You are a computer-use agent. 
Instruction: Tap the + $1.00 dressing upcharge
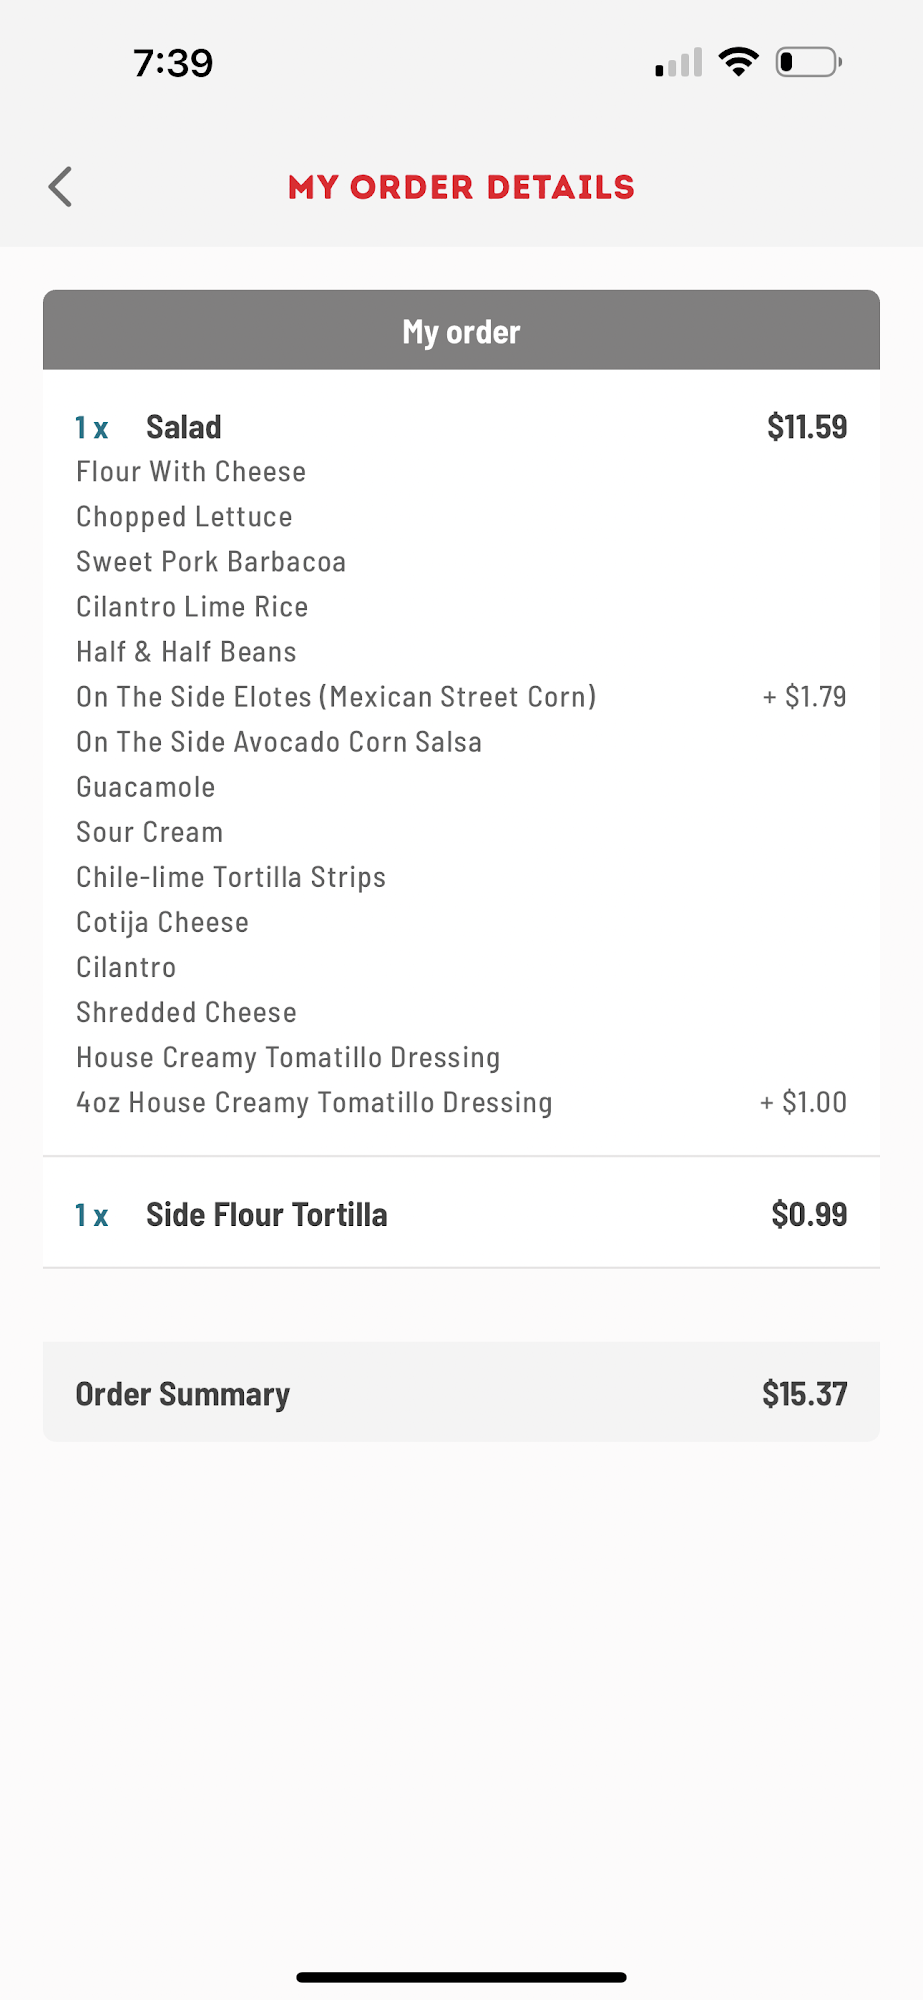(803, 1102)
